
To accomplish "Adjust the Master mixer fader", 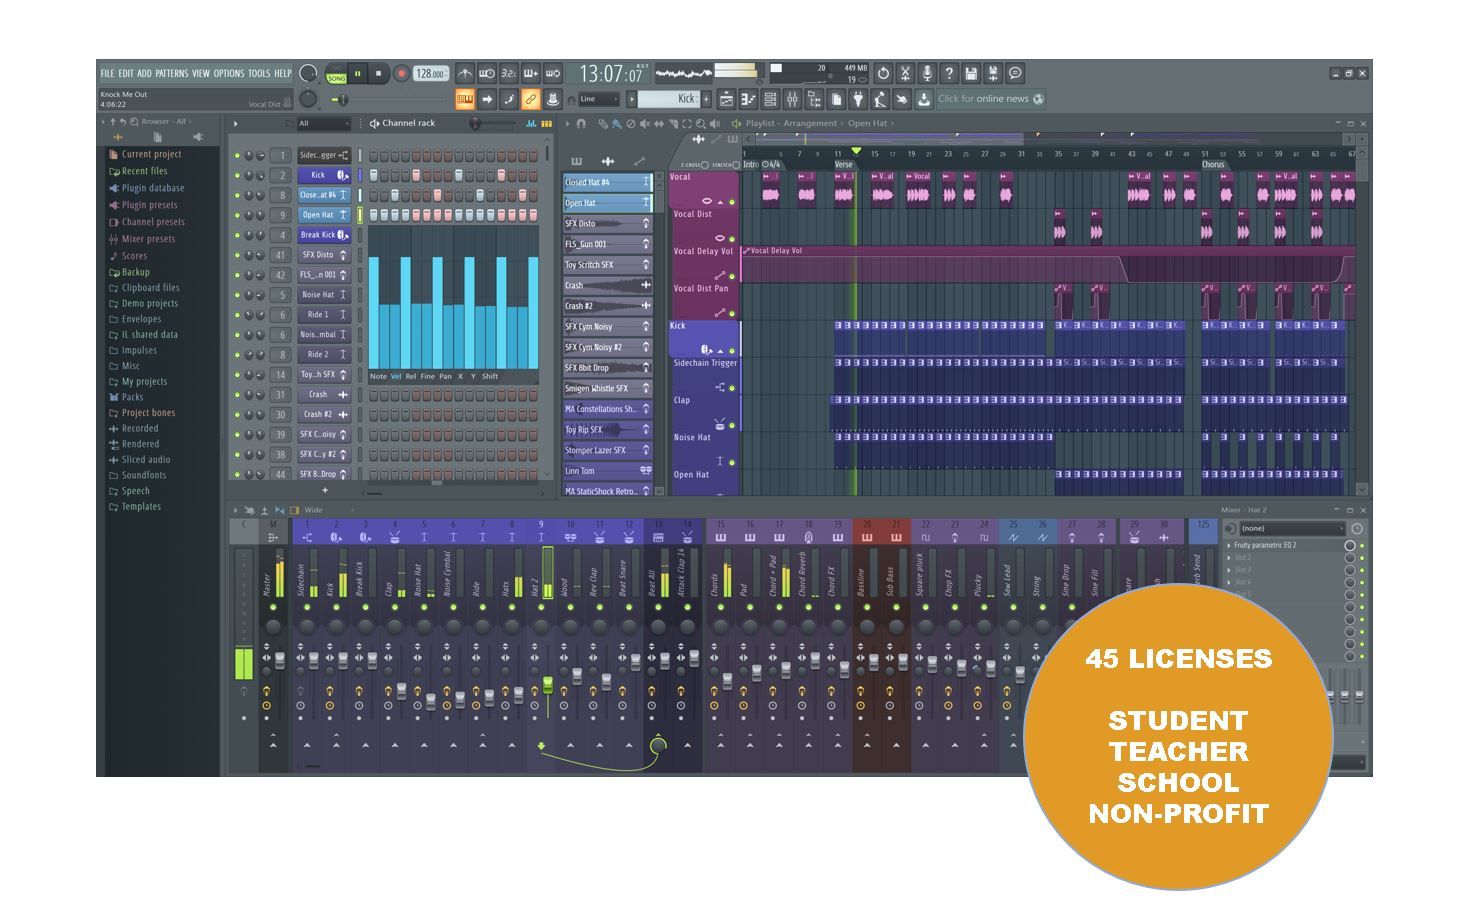I will pos(280,660).
